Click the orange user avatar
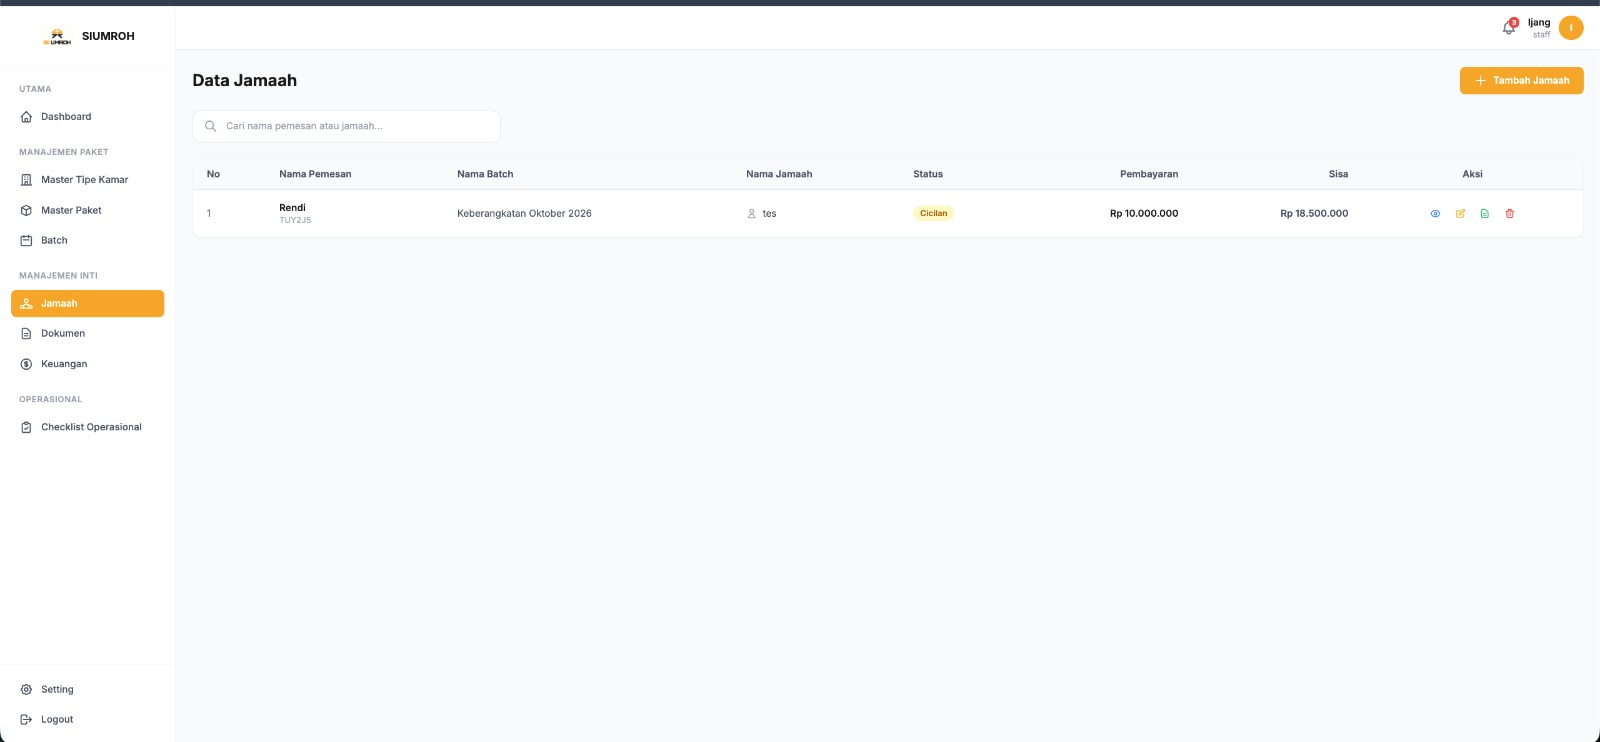 point(1571,28)
